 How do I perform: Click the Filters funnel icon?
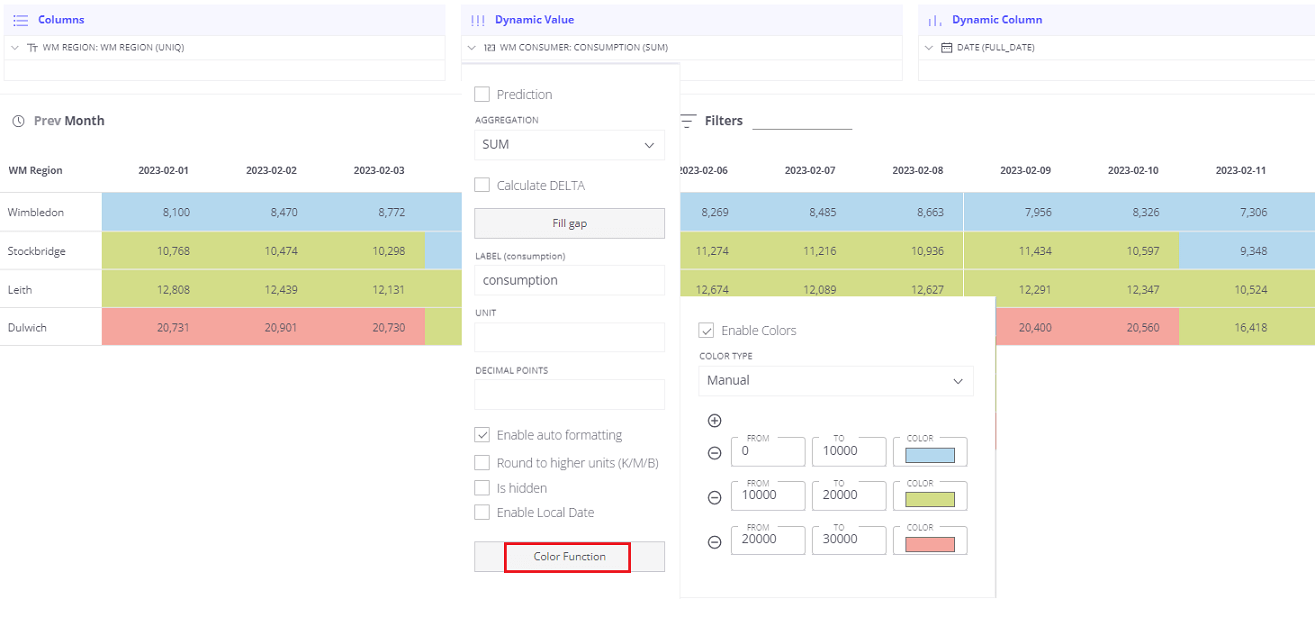pos(687,120)
